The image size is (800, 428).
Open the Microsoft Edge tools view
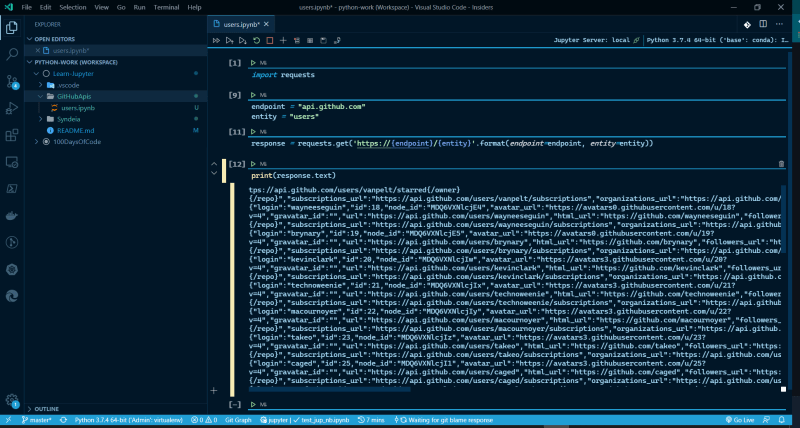[x=12, y=296]
